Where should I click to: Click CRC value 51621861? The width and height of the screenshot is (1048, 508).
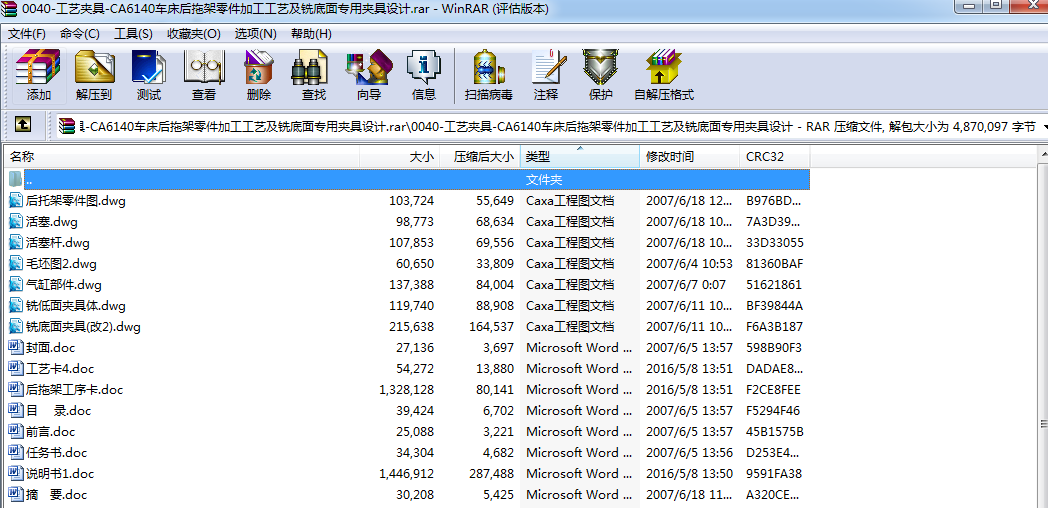(774, 285)
